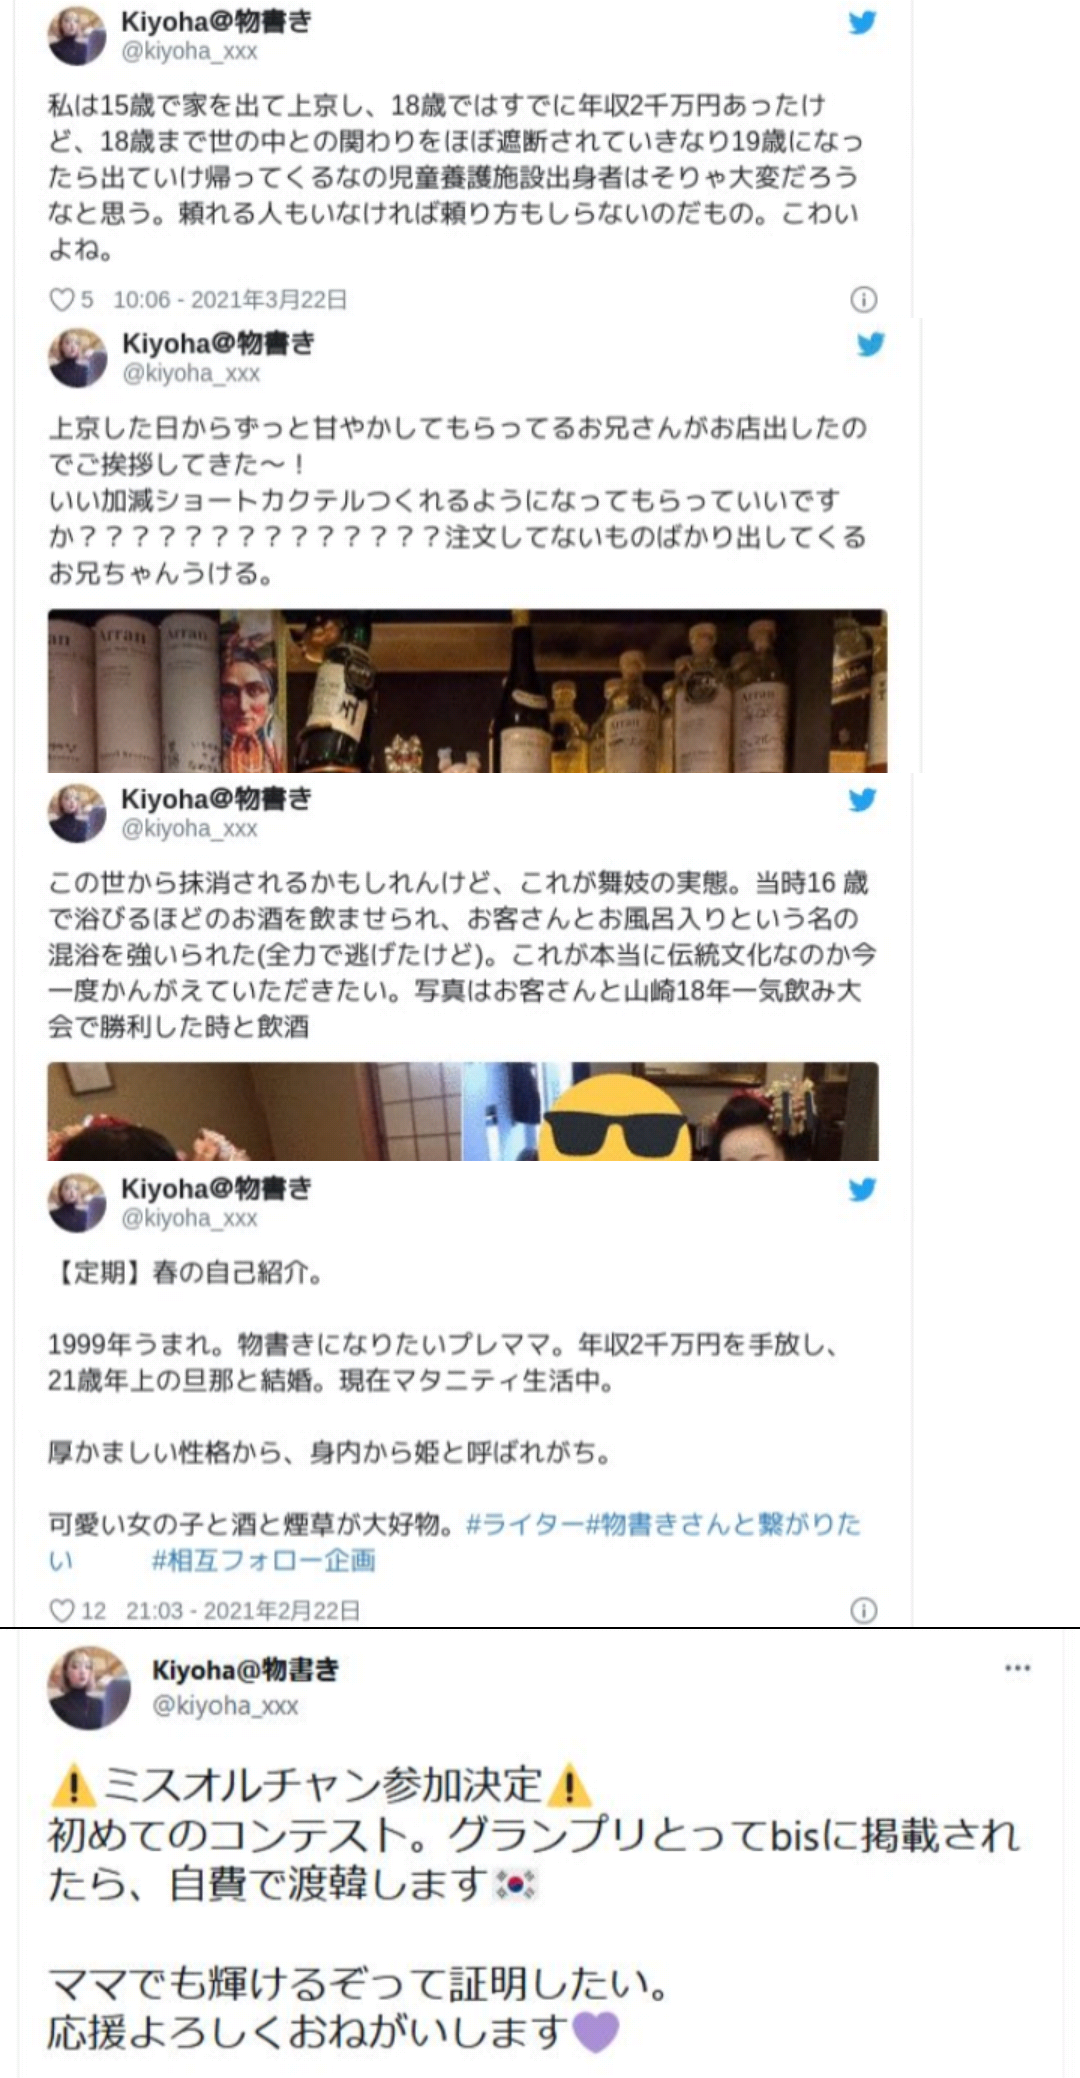Open the maiko photo with sunglasses emoji
This screenshot has width=1080, height=2078.
tap(670, 1111)
